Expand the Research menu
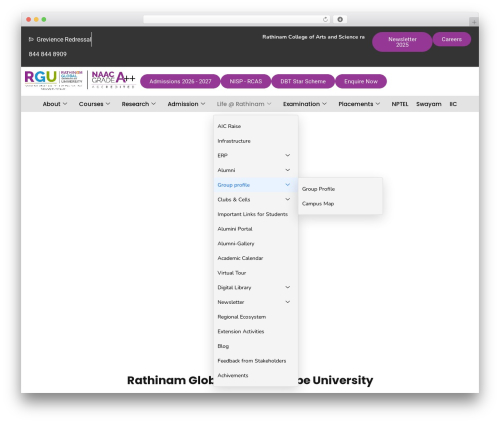500x423 pixels. pyautogui.click(x=138, y=104)
